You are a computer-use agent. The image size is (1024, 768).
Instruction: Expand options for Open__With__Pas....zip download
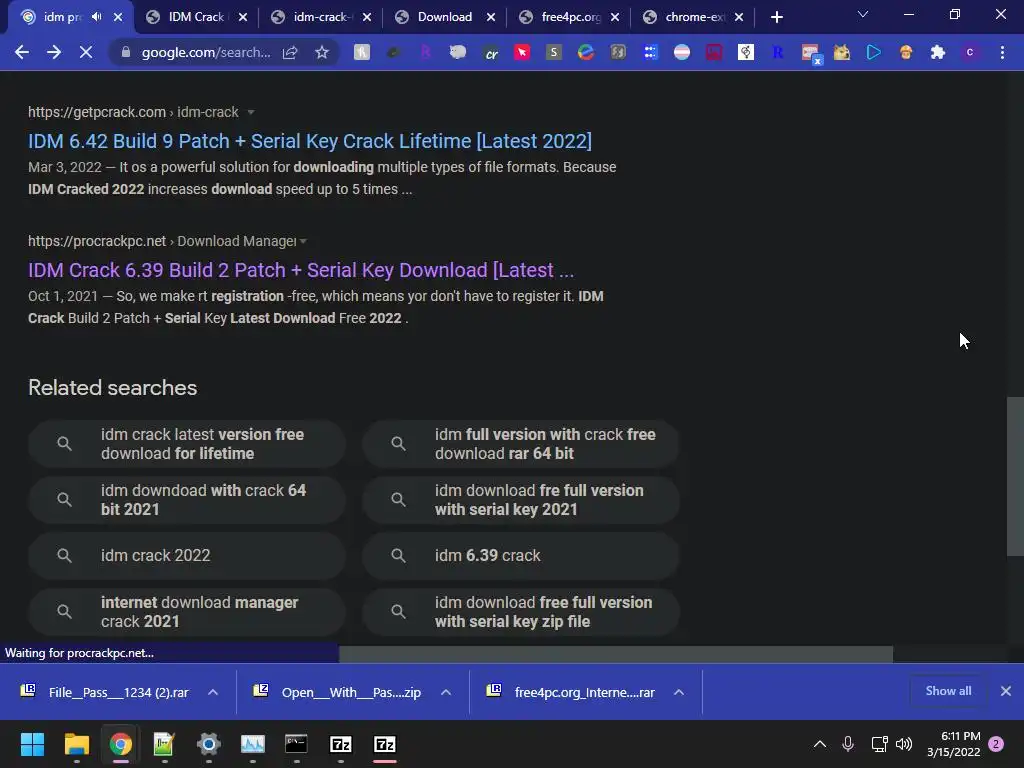(446, 692)
